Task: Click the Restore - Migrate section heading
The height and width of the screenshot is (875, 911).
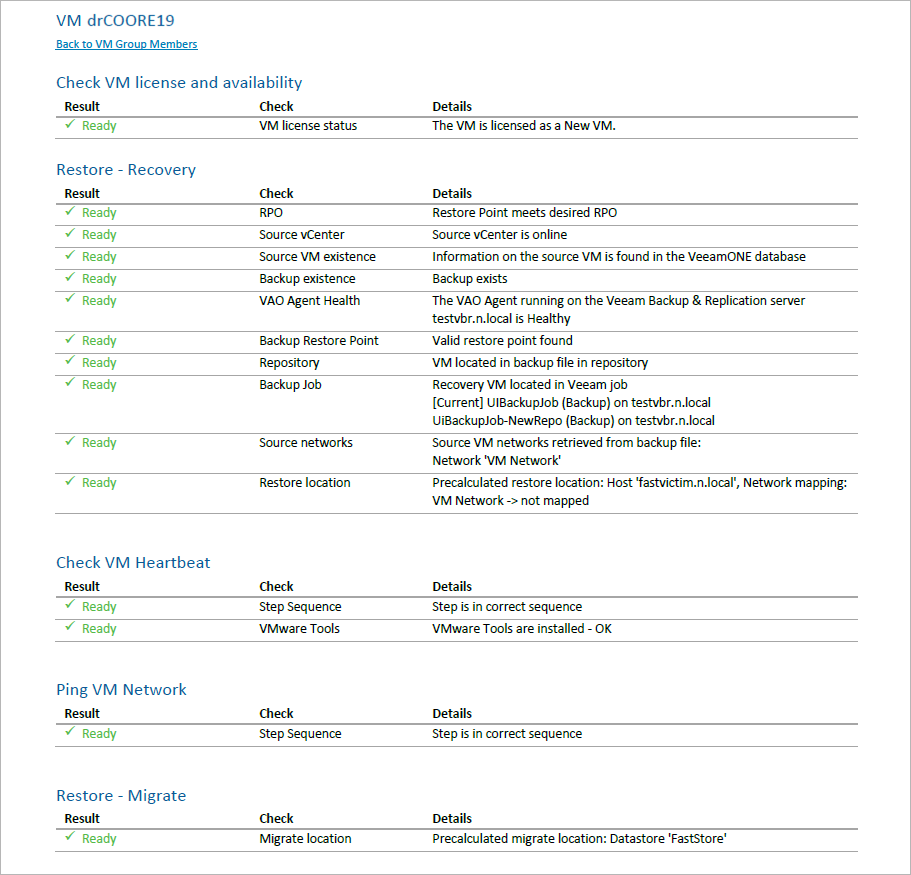Action: 121,796
